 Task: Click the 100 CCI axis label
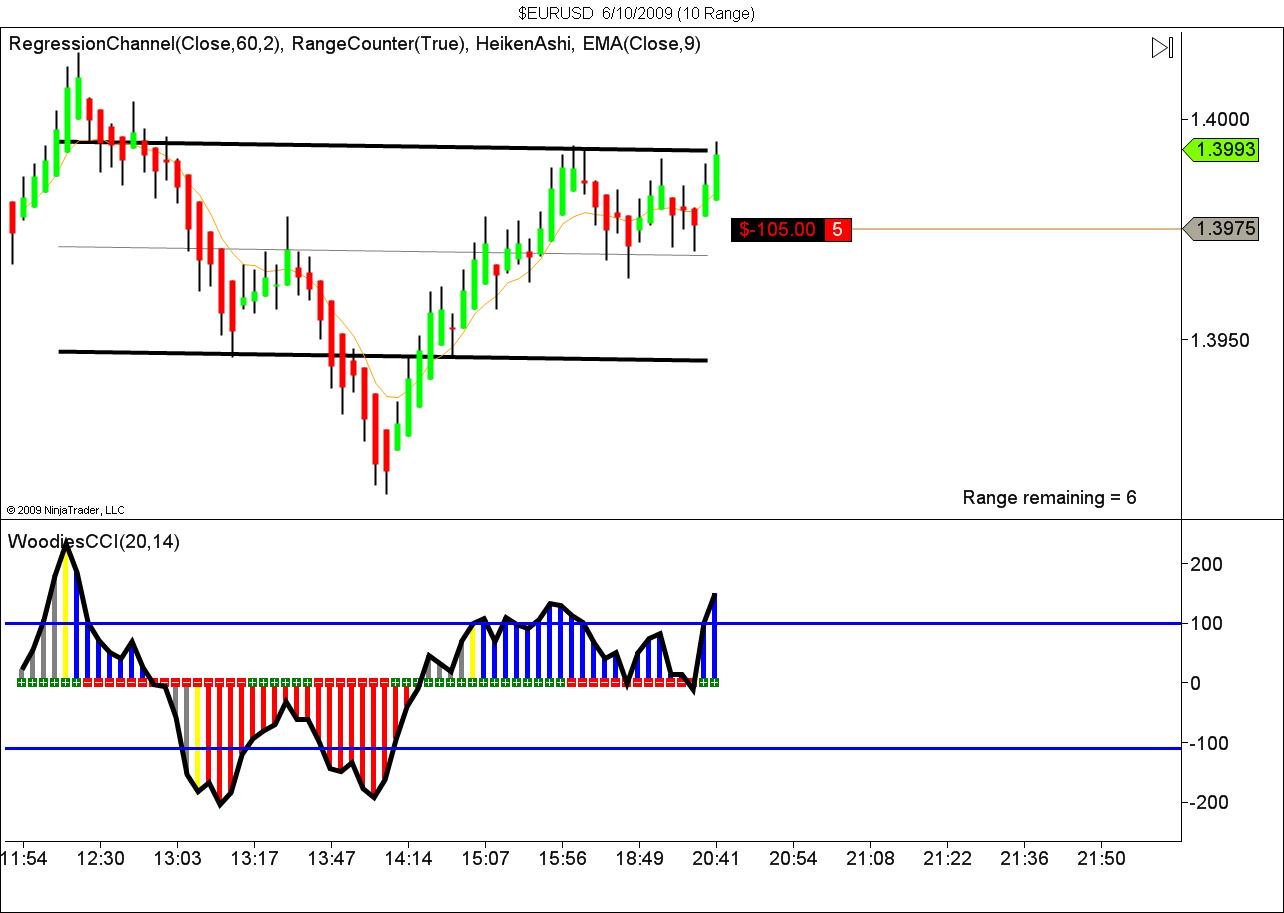click(1207, 624)
